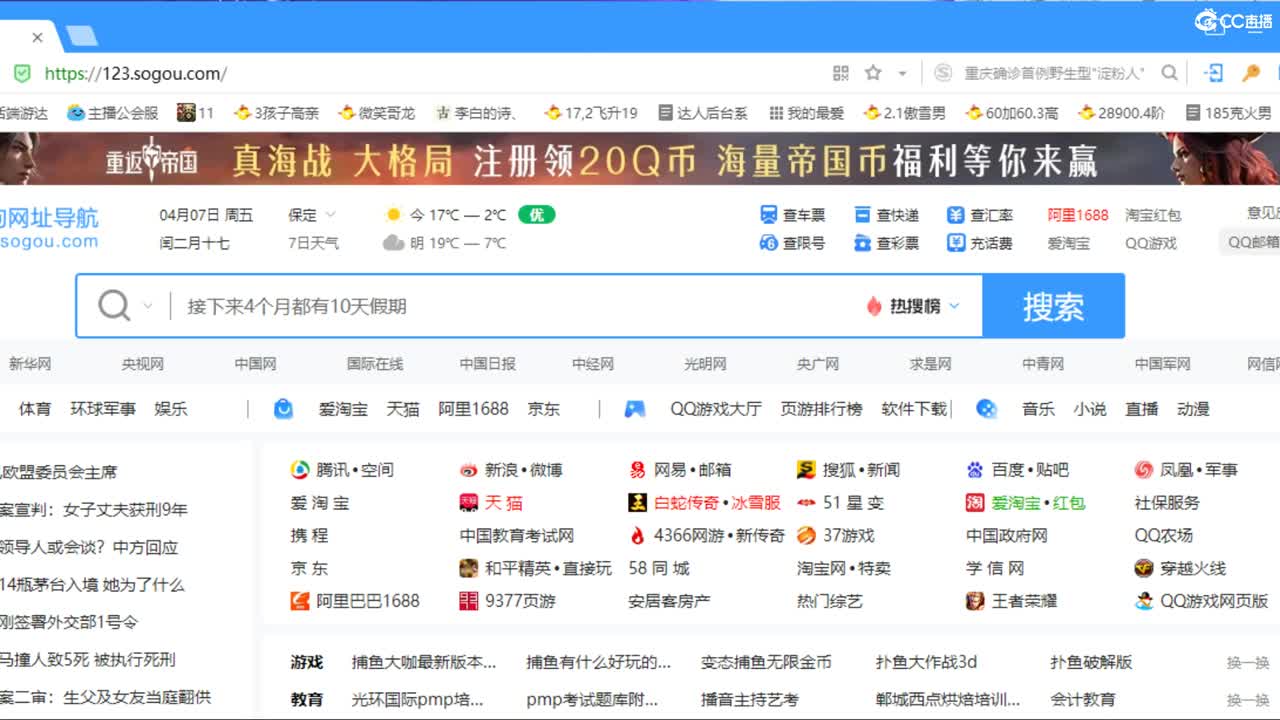The image size is (1280, 720).
Task: Bookmark this page with the star icon
Action: 873,73
